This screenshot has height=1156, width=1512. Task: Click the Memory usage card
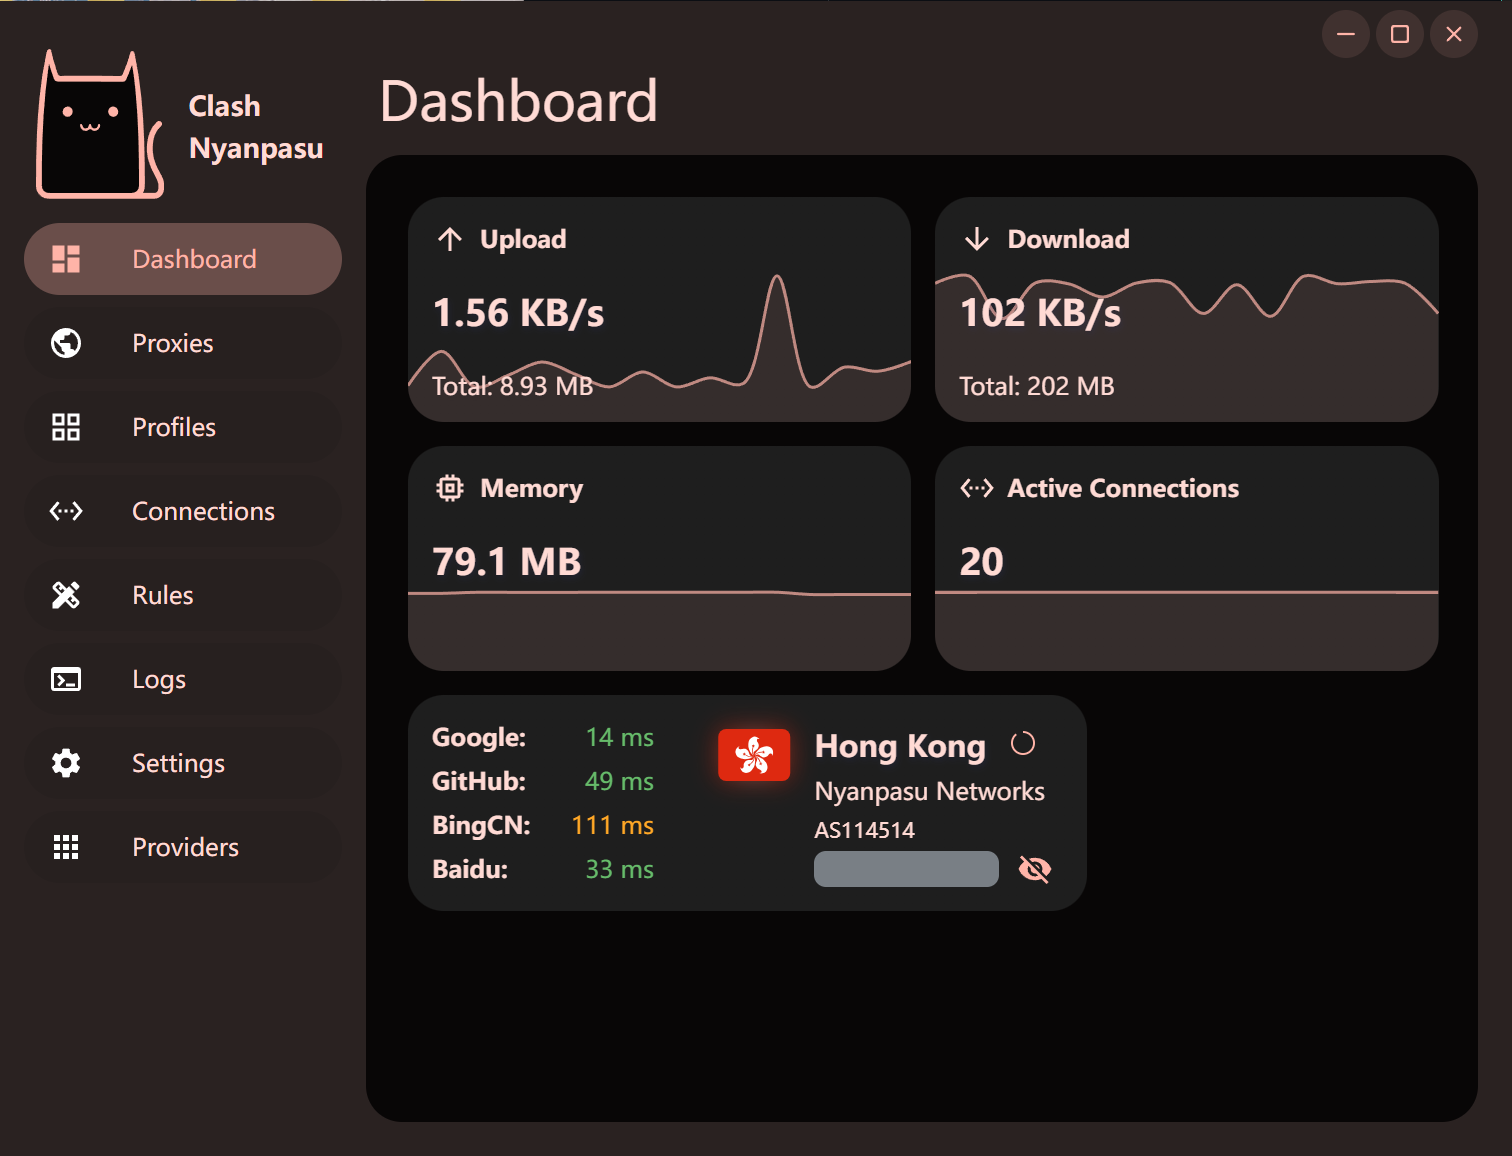coord(659,558)
